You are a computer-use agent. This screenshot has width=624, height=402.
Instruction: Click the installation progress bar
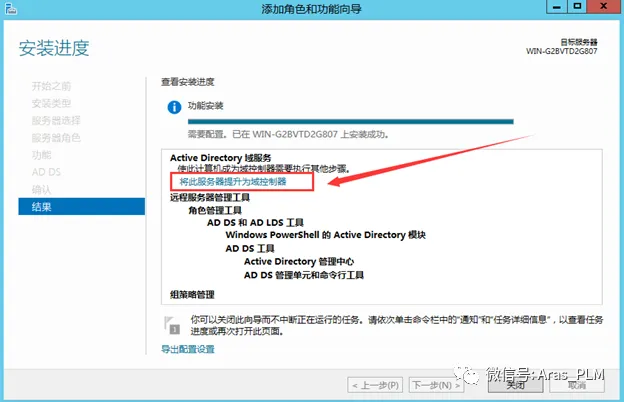click(351, 122)
